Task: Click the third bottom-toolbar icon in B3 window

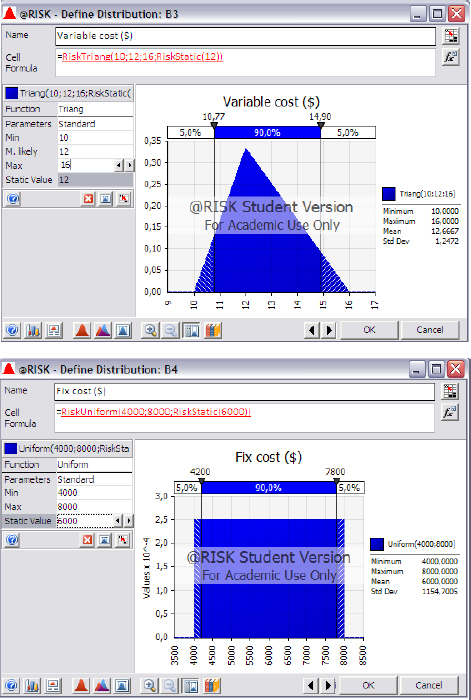Action: click(54, 330)
